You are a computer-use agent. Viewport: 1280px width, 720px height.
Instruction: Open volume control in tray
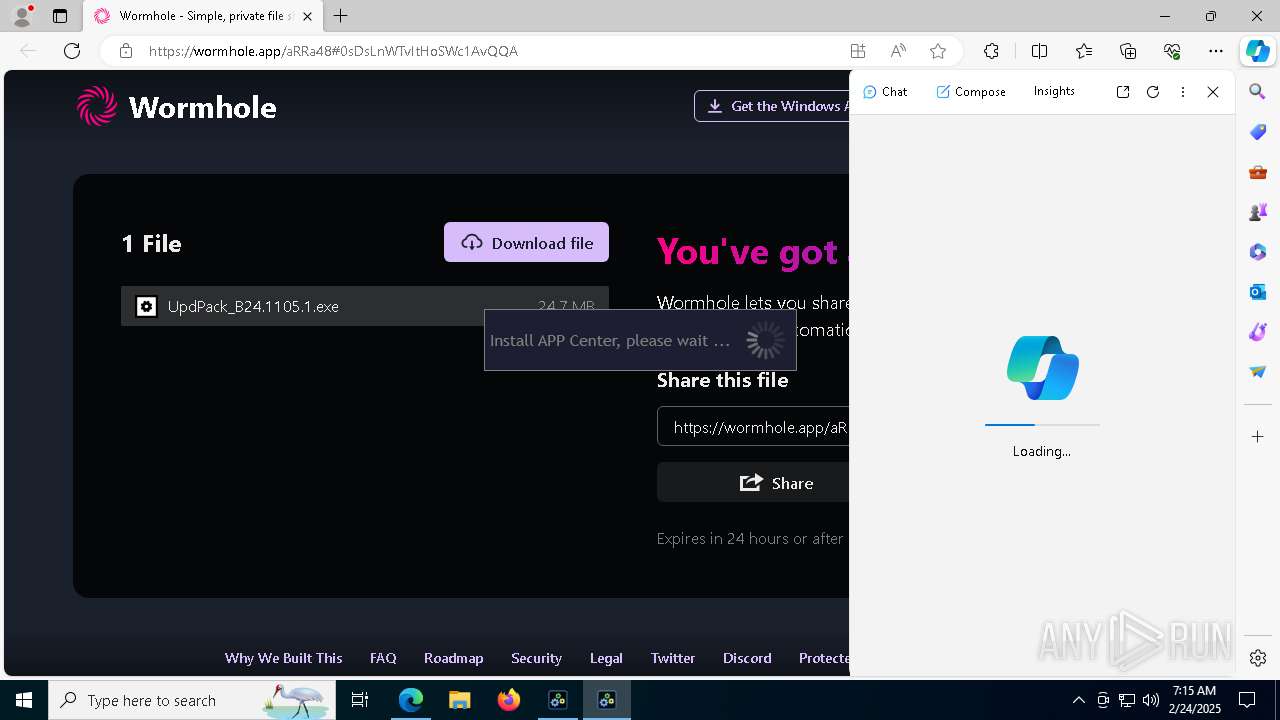tap(1151, 700)
